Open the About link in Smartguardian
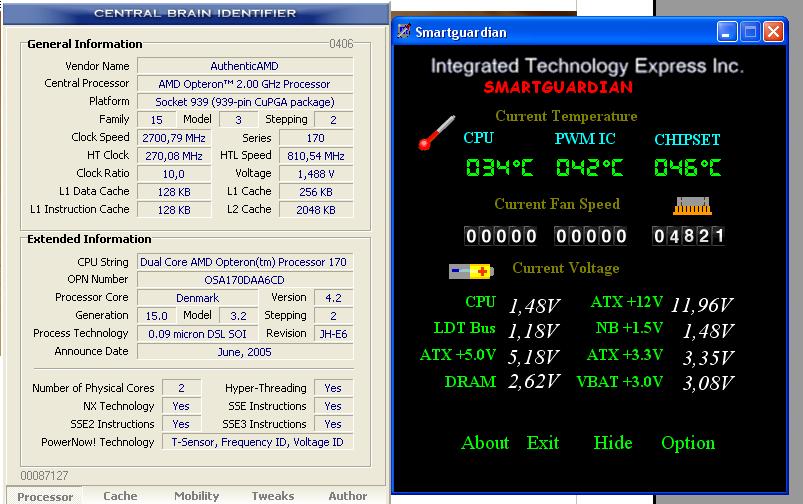This screenshot has height=504, width=803. tap(485, 443)
